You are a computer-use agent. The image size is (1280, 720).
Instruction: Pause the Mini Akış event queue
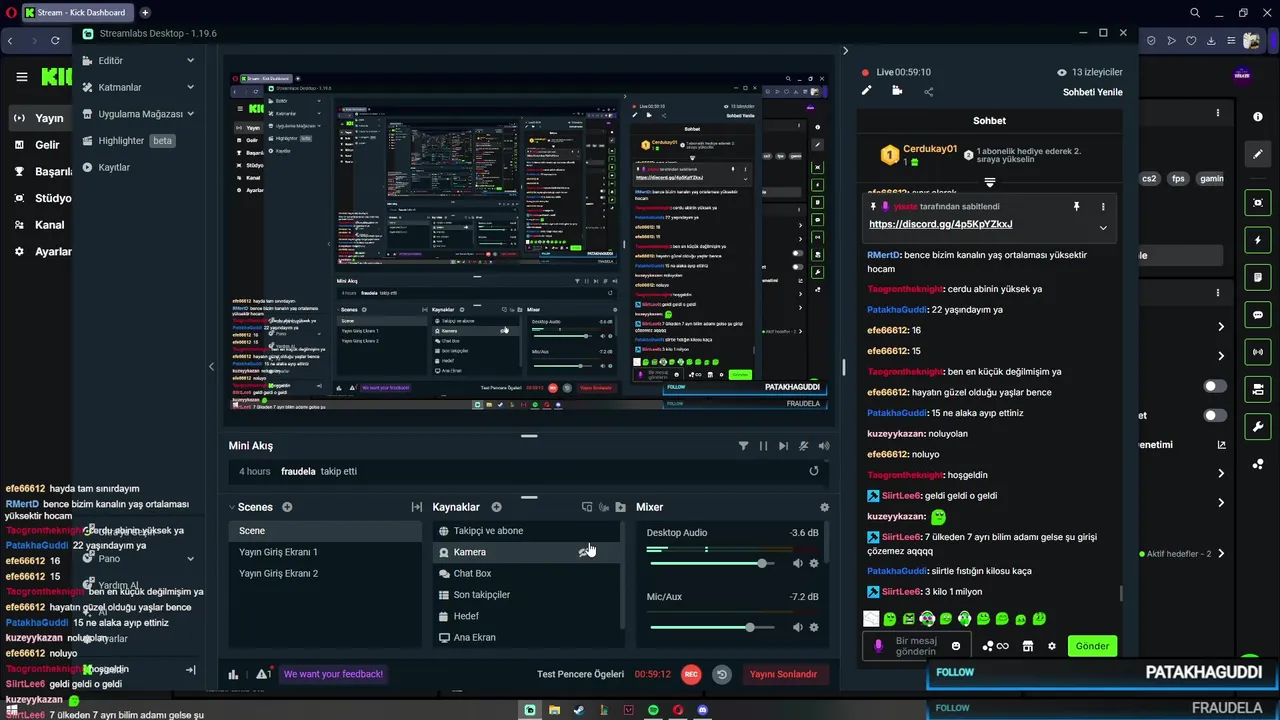[763, 446]
